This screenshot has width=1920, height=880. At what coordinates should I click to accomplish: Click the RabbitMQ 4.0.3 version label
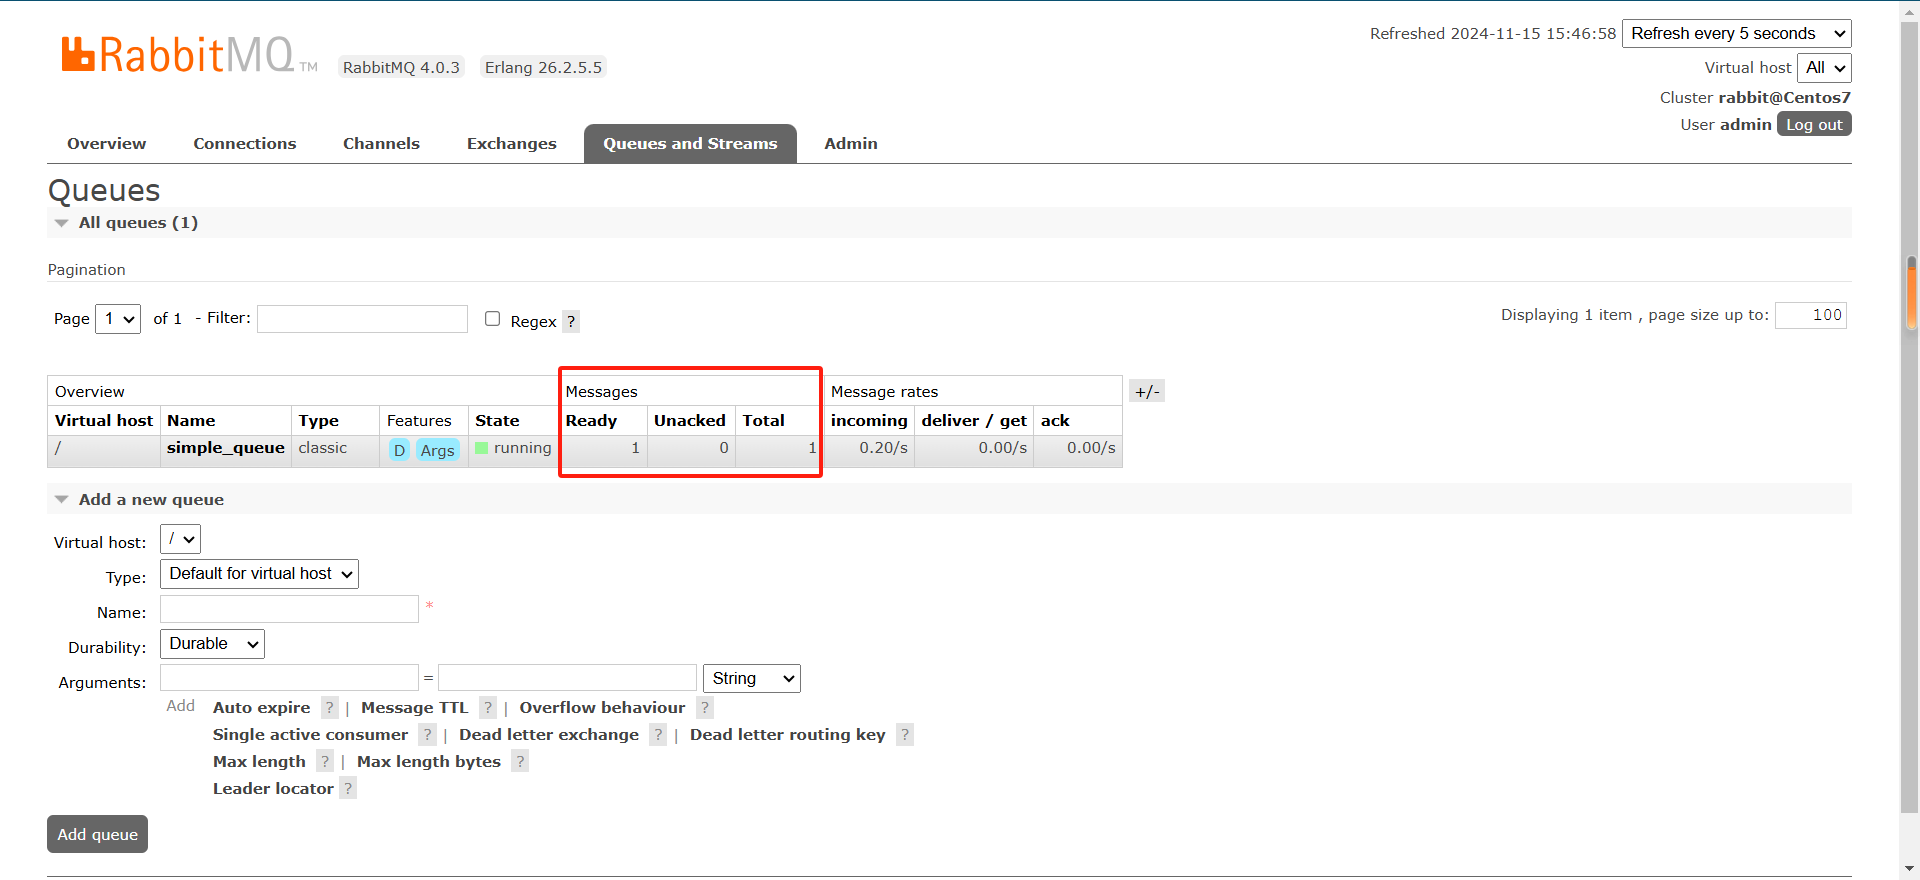click(x=401, y=67)
